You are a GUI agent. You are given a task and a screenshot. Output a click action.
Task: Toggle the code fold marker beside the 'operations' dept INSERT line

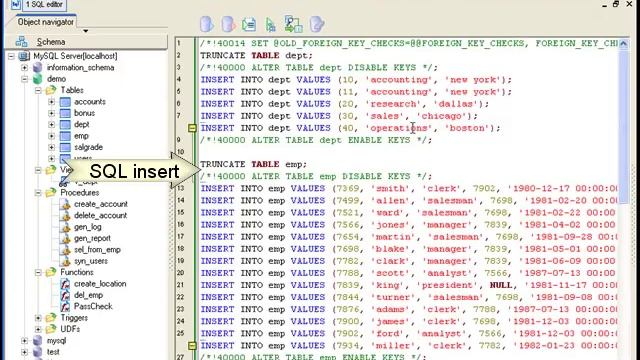[x=192, y=128]
